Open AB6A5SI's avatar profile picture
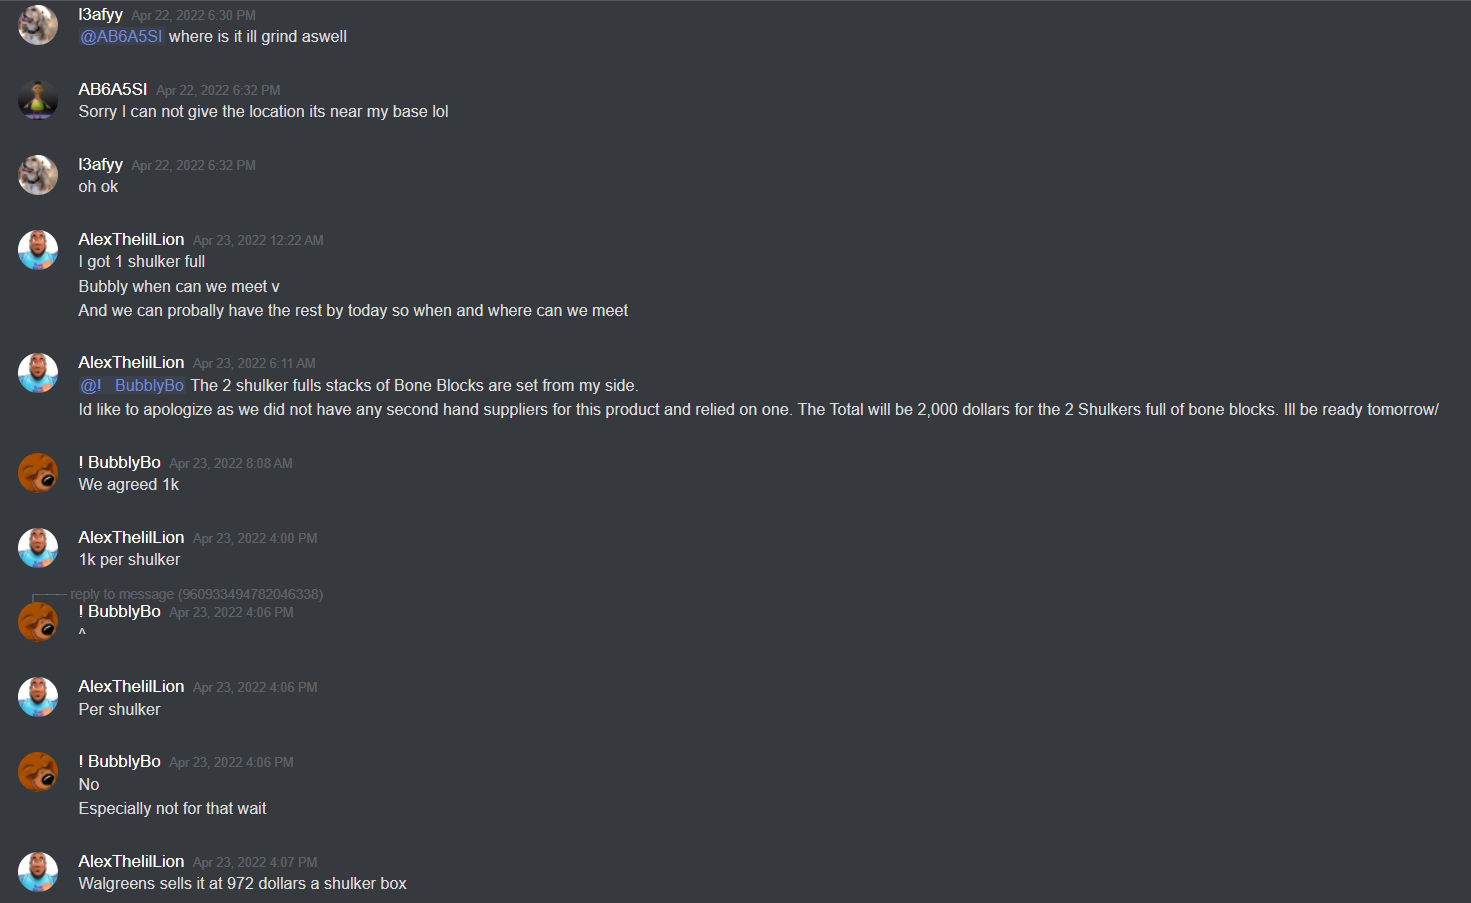 38,100
